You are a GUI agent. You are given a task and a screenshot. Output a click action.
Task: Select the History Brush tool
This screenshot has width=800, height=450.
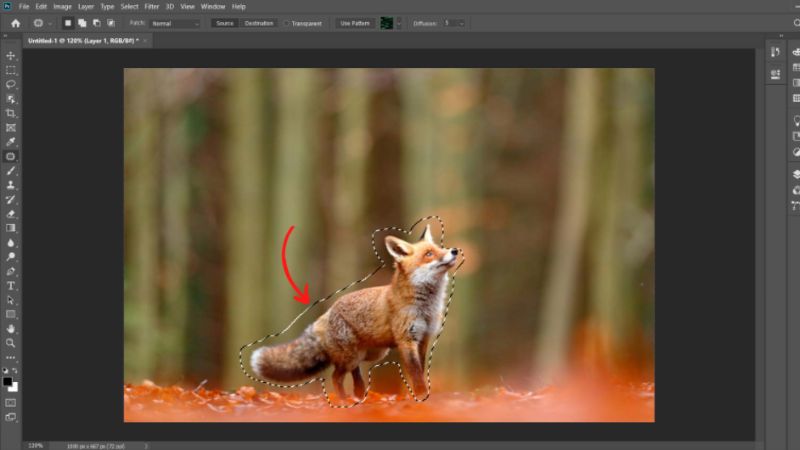(x=10, y=199)
